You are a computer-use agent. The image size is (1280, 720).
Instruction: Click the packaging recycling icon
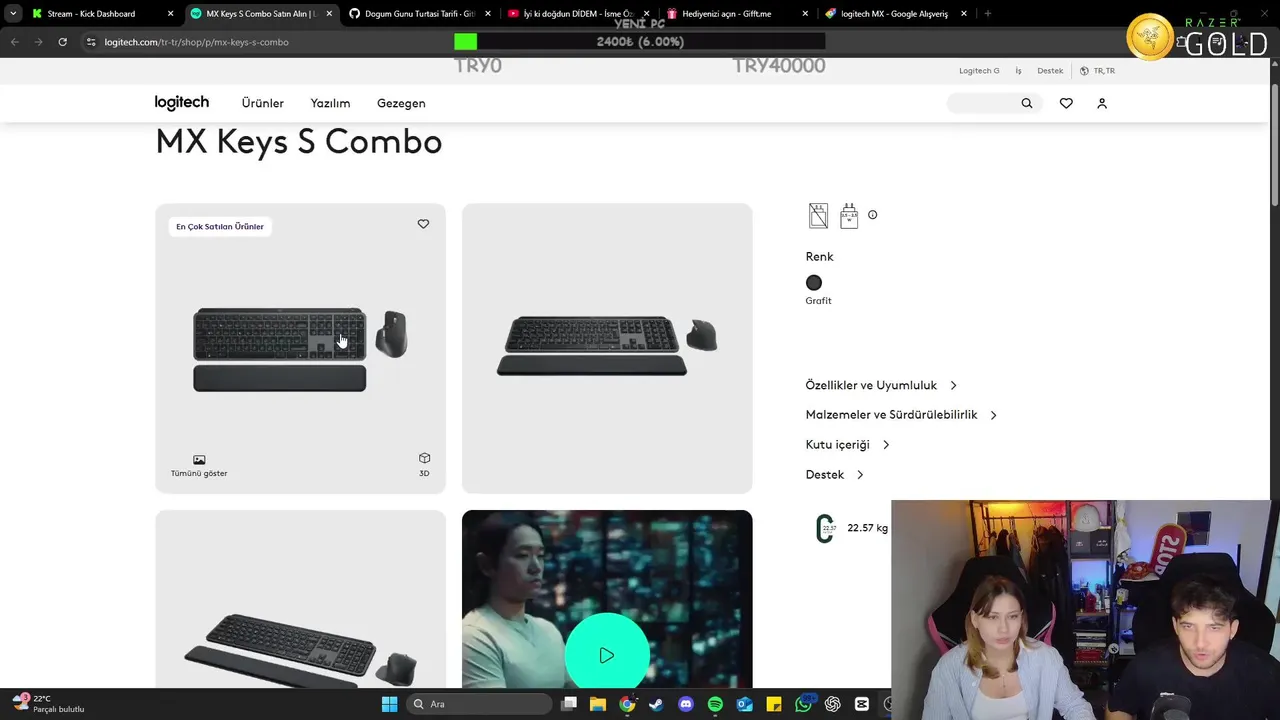click(849, 215)
